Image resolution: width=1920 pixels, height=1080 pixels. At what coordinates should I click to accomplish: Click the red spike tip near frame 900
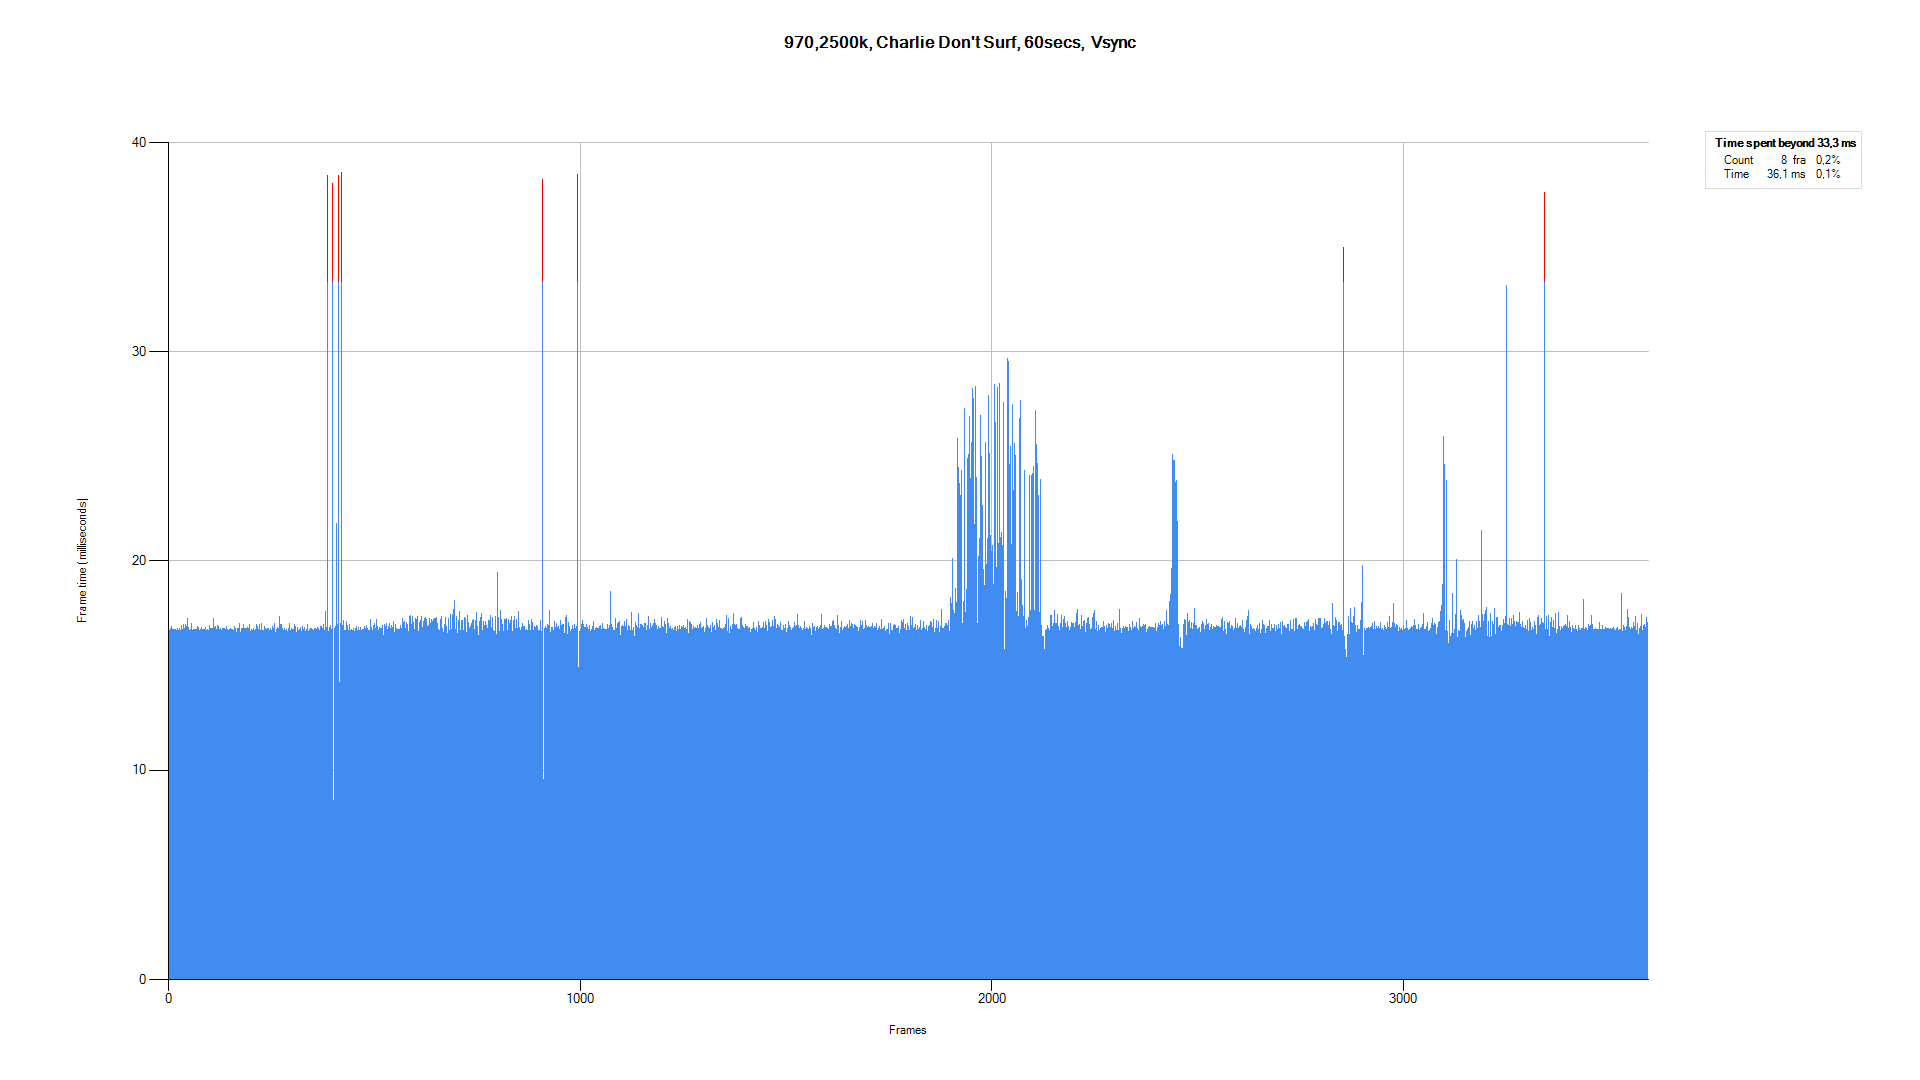(542, 183)
